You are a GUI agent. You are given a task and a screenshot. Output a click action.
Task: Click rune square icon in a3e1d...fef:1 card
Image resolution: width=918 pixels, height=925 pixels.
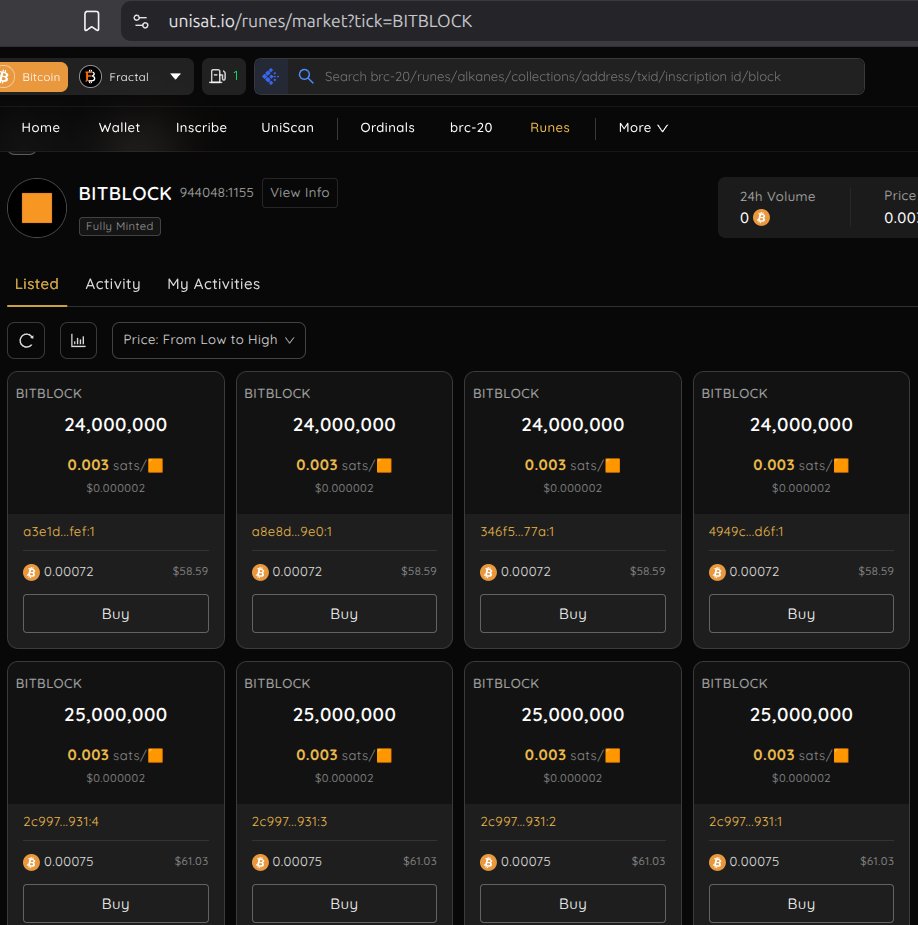156,465
